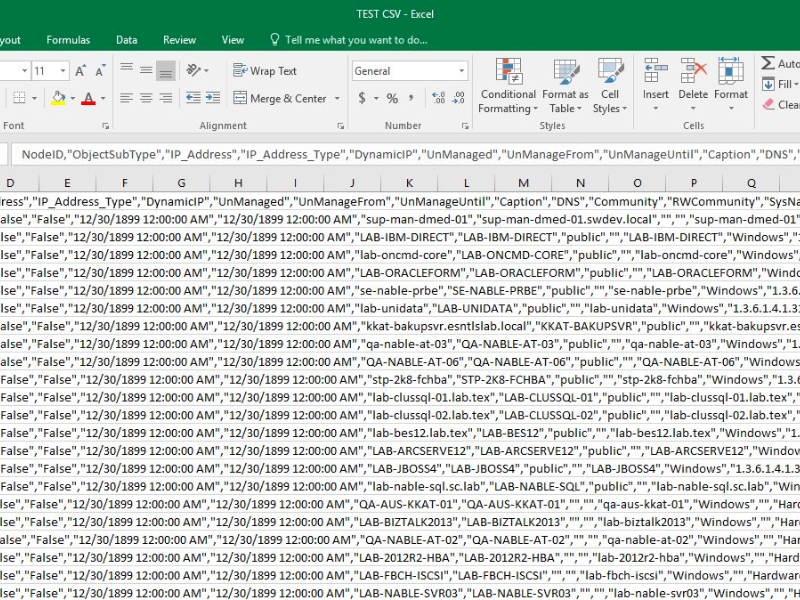Select column header E

pyautogui.click(x=67, y=183)
